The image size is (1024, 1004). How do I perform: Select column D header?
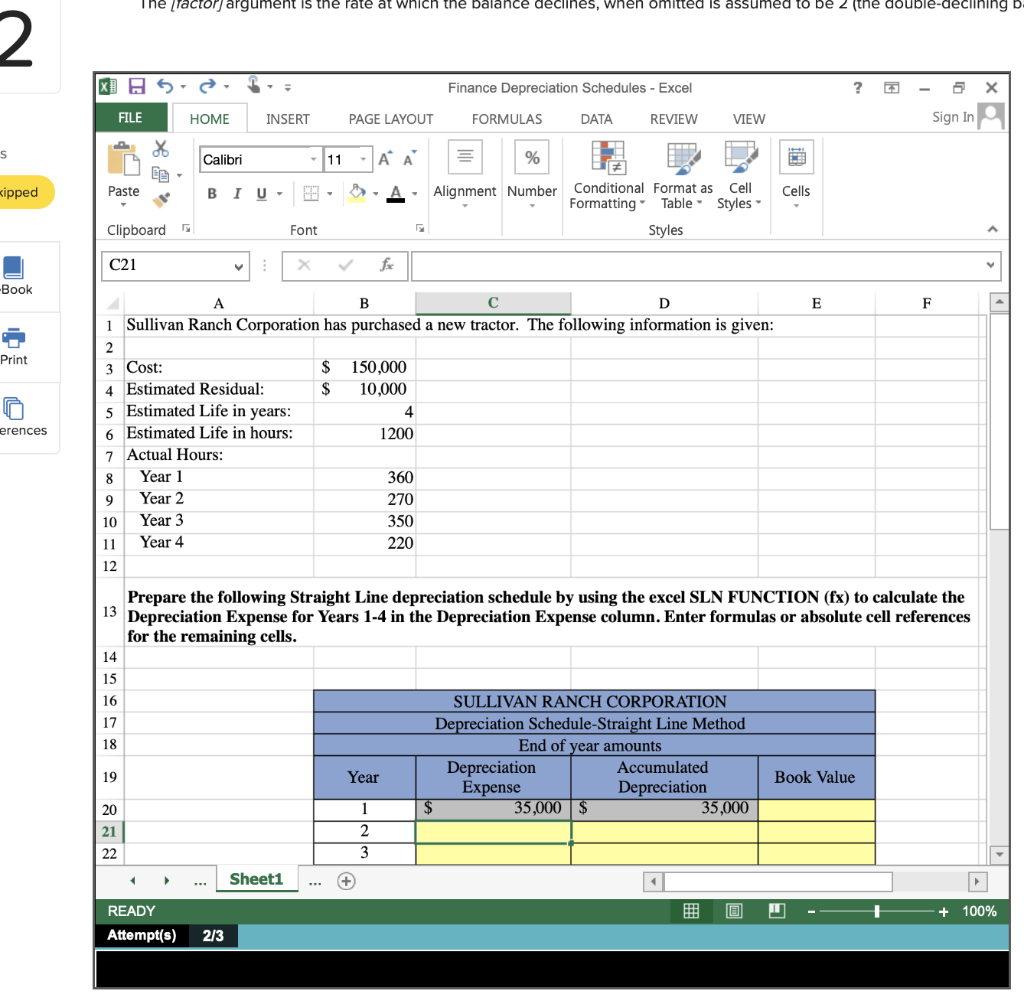click(x=664, y=303)
